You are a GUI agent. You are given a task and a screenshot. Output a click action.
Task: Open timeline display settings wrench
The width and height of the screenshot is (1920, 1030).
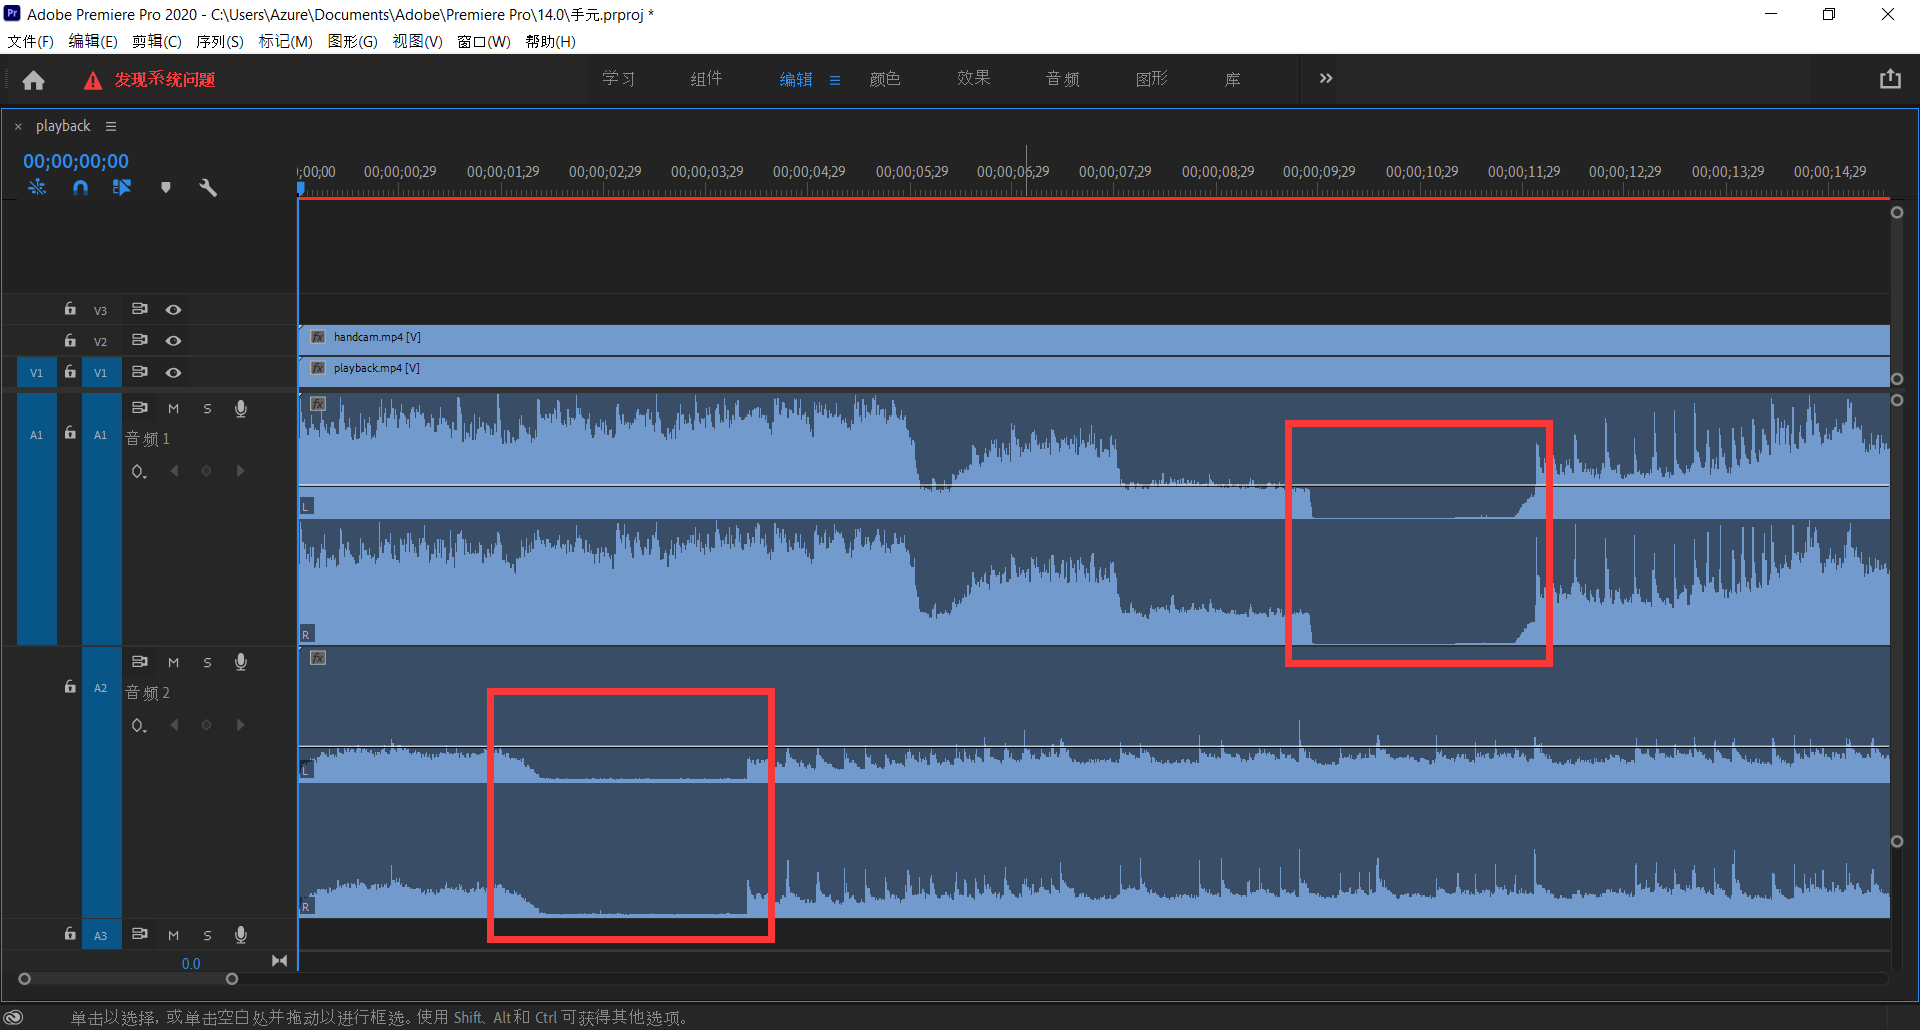click(x=208, y=187)
